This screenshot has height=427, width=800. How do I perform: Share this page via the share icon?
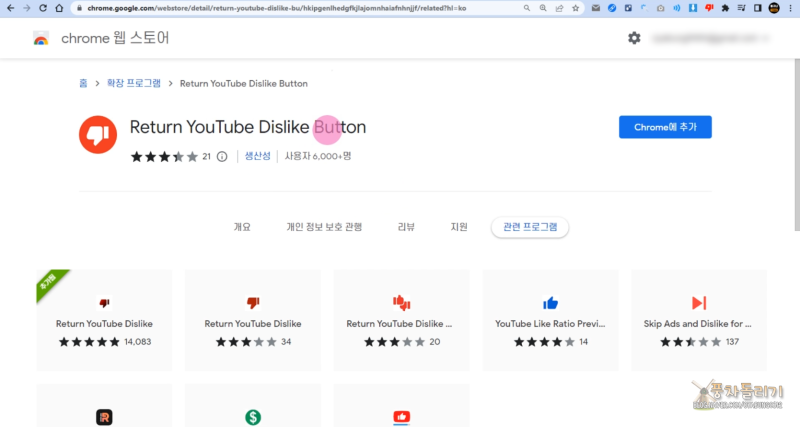tap(559, 8)
